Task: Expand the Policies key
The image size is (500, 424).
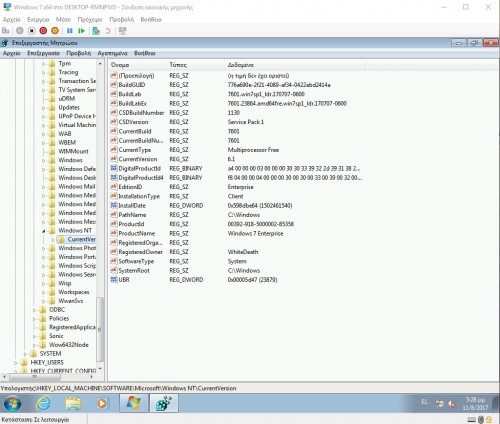Action: click(34, 319)
